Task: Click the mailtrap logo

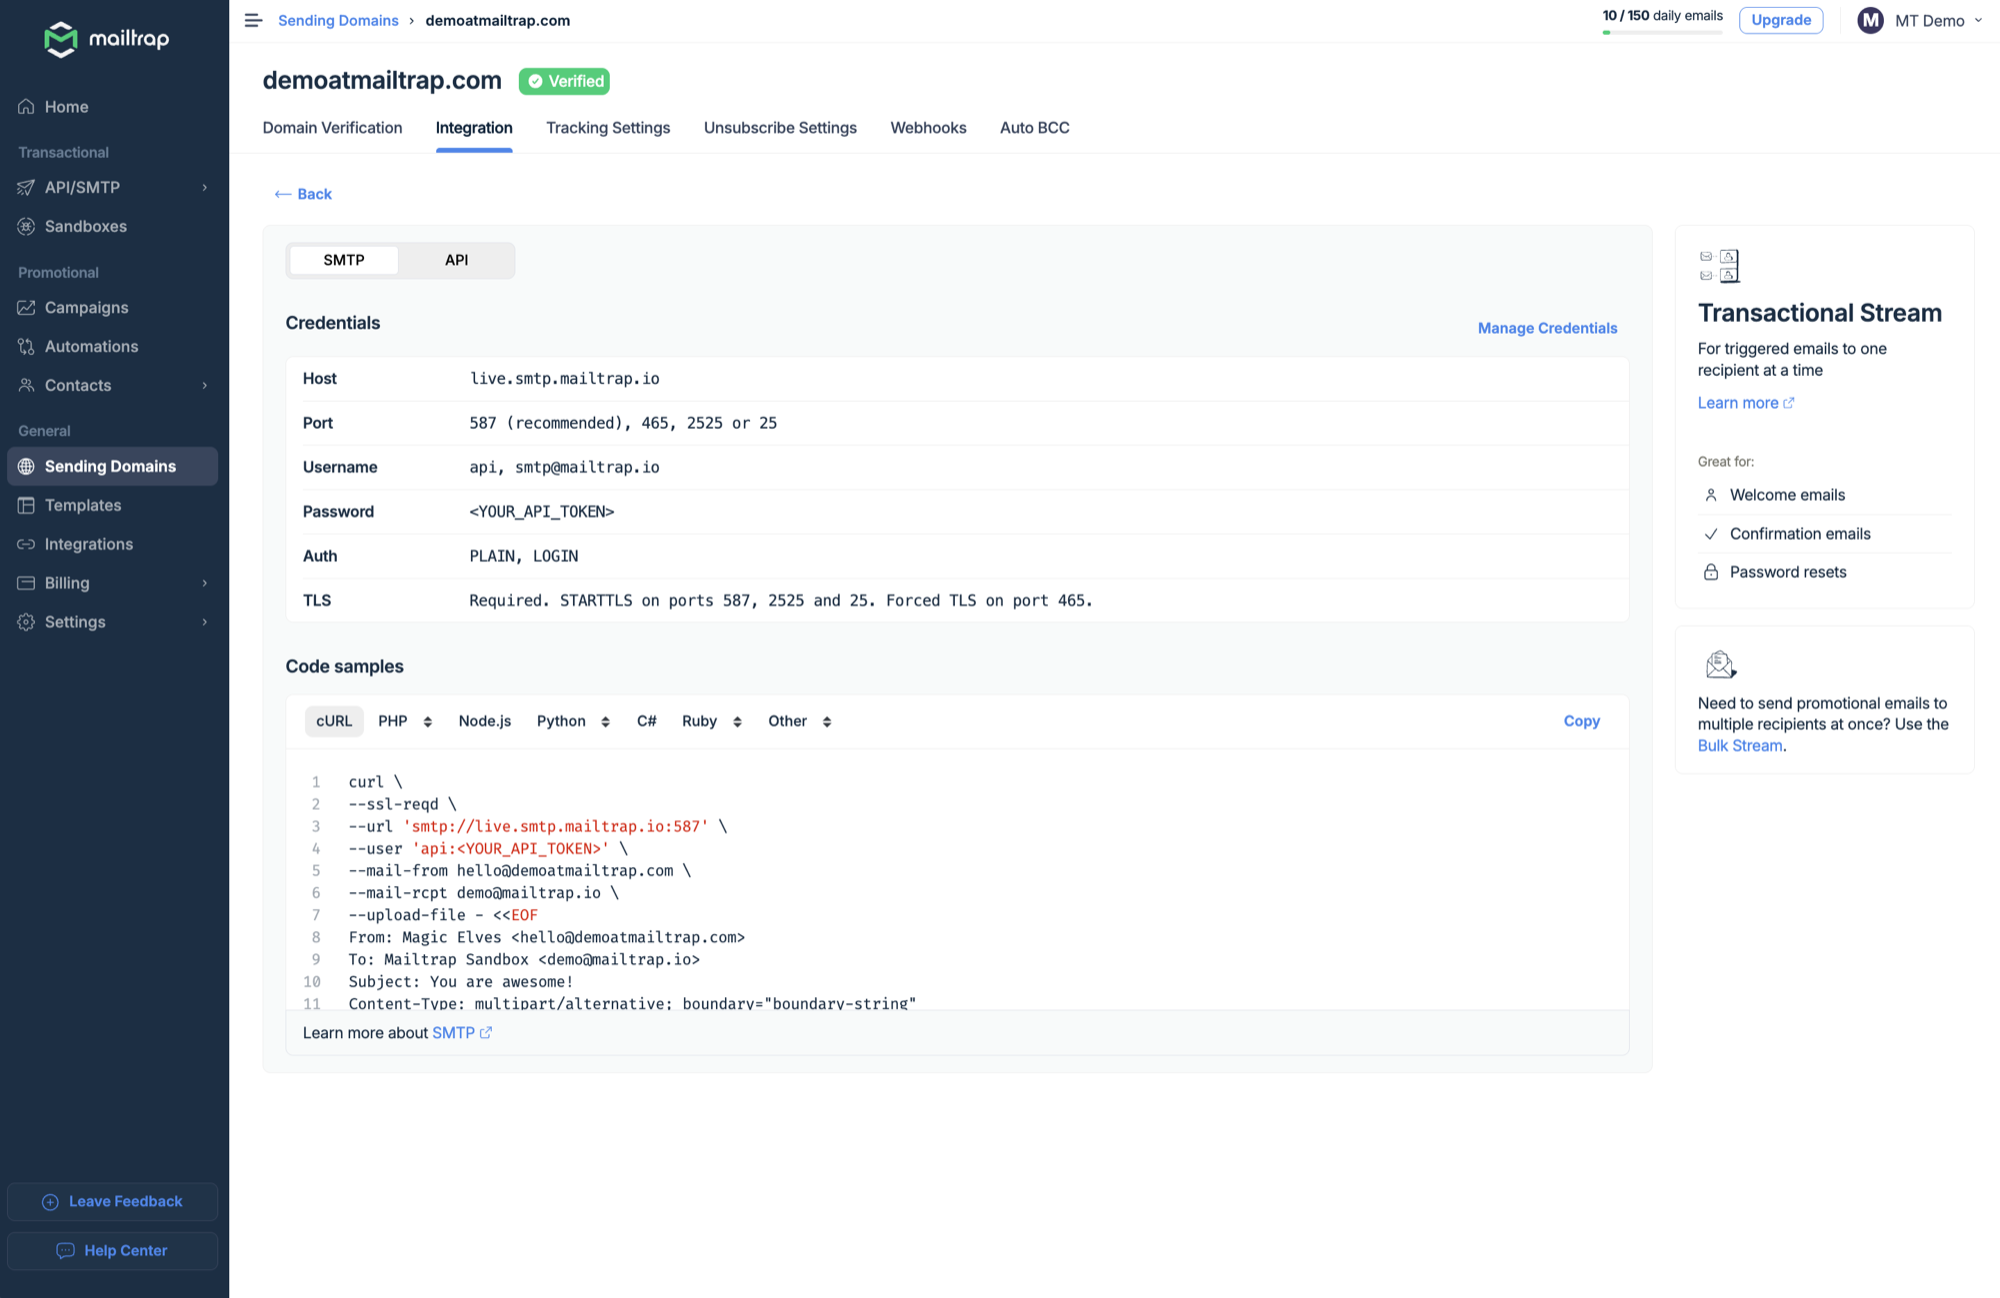Action: (x=107, y=39)
